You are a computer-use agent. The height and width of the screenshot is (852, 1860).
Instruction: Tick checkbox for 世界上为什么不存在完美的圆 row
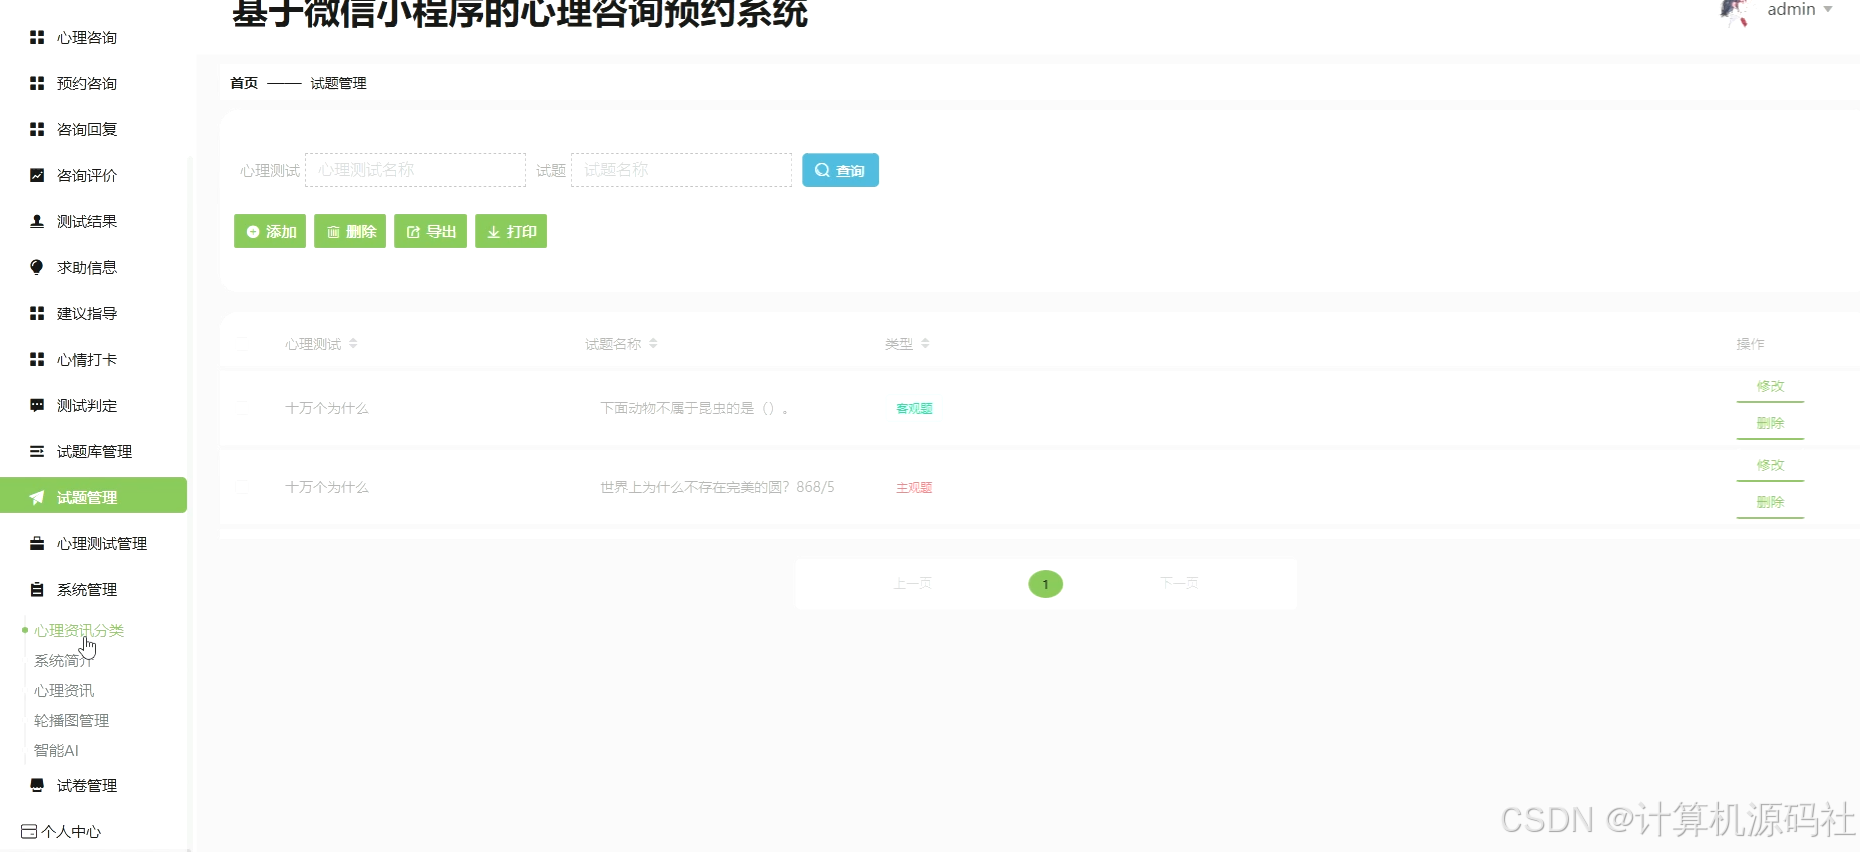(x=243, y=487)
